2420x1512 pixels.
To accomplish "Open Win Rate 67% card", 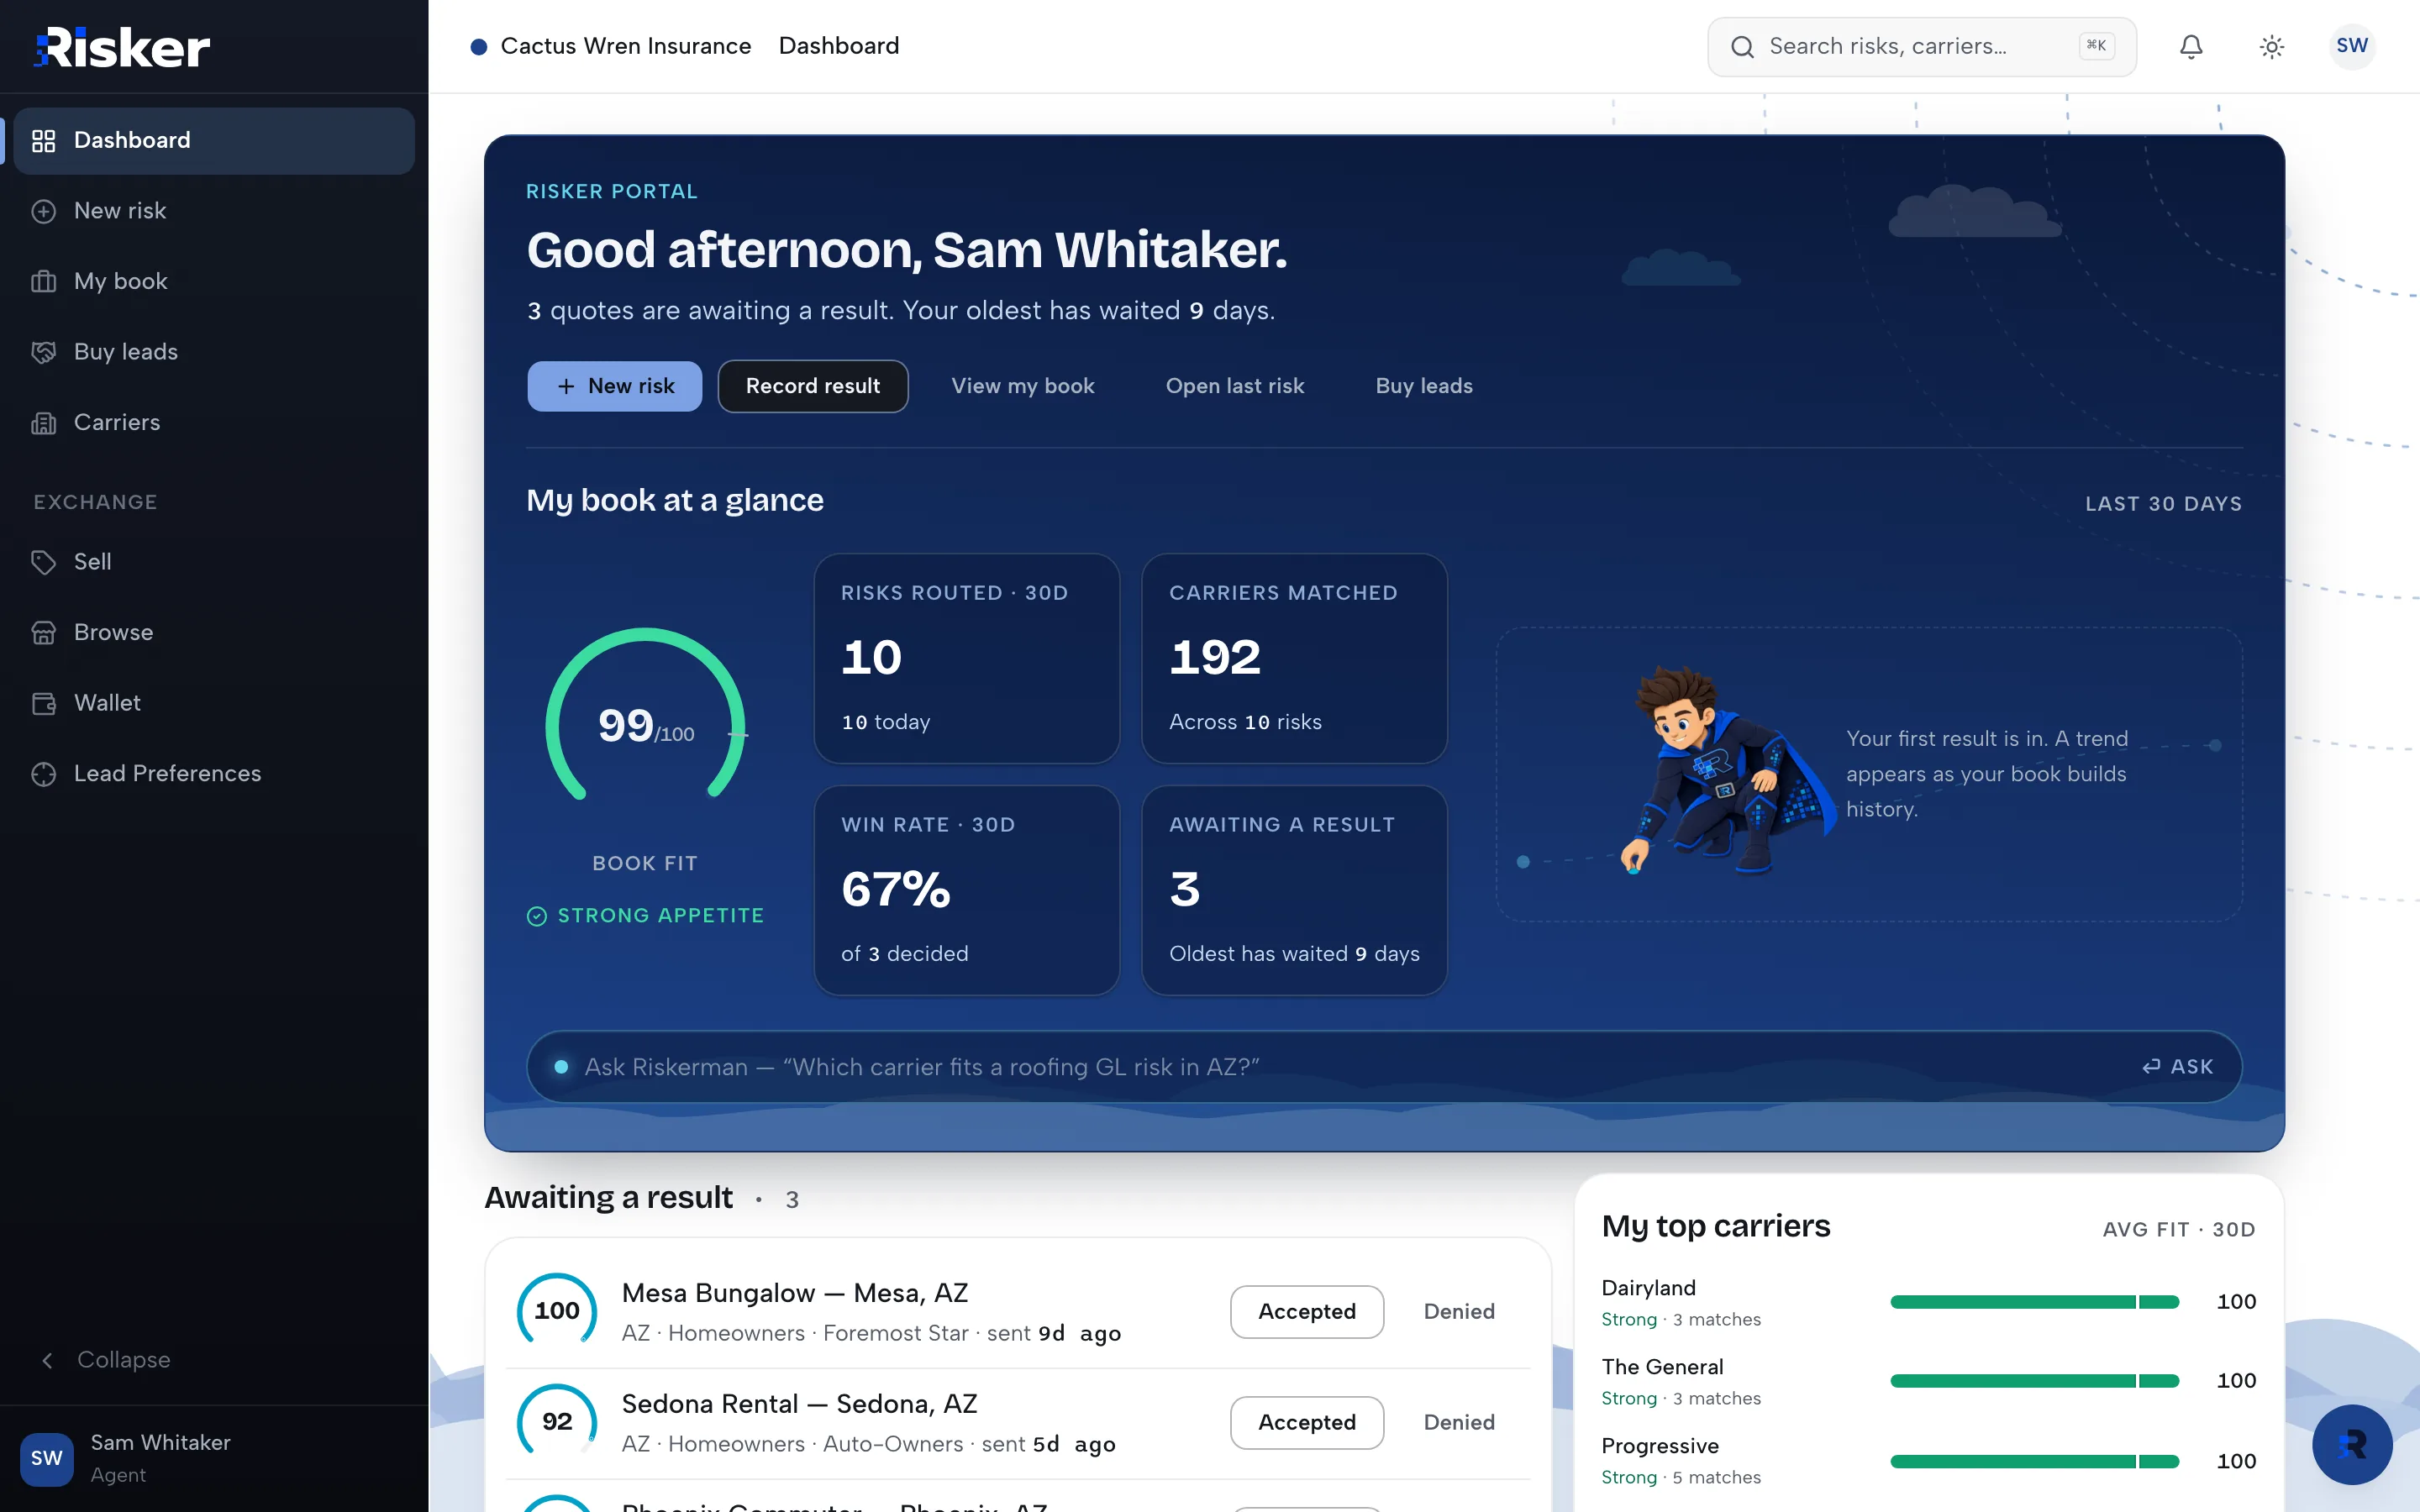I will (967, 890).
